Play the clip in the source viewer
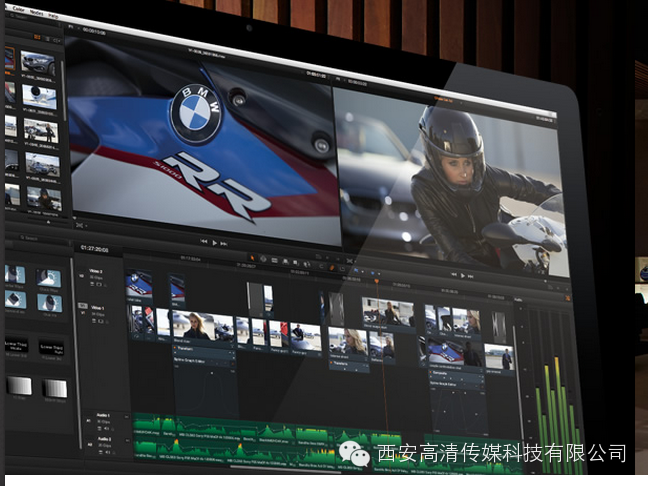This screenshot has height=486, width=648. tap(214, 243)
